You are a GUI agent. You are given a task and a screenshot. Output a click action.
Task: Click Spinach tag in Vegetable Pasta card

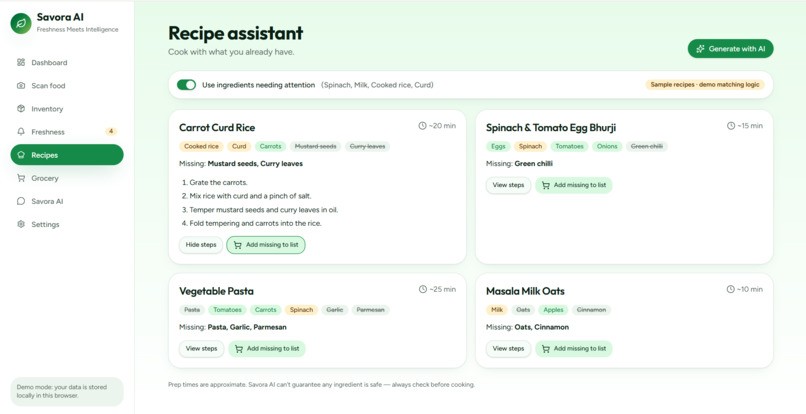click(301, 310)
